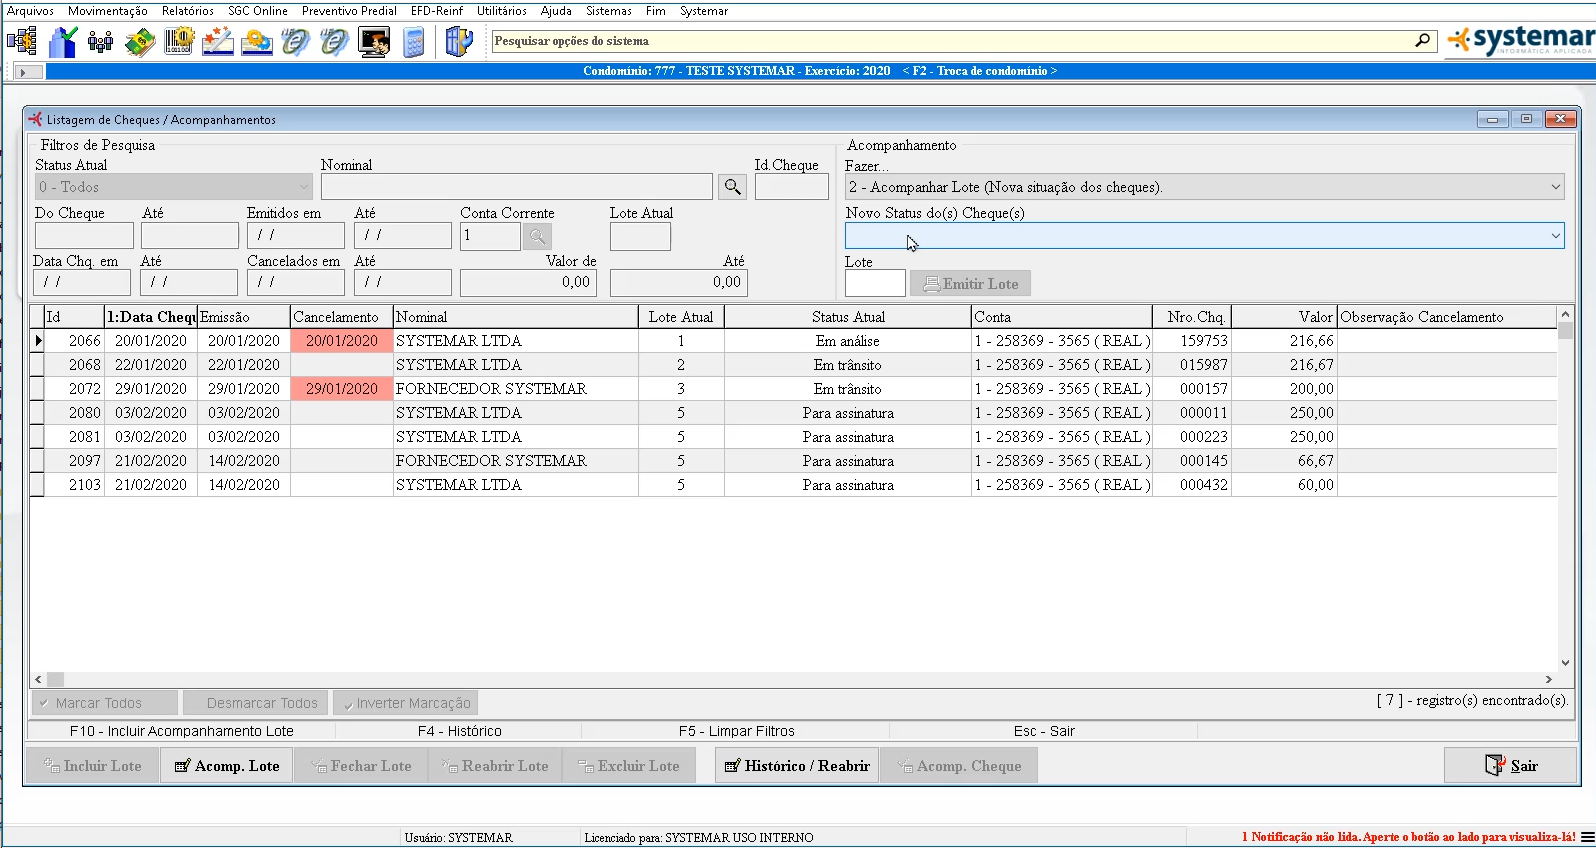Expand Novo Status do(s) Cheque(s) dropdown

coord(1555,236)
